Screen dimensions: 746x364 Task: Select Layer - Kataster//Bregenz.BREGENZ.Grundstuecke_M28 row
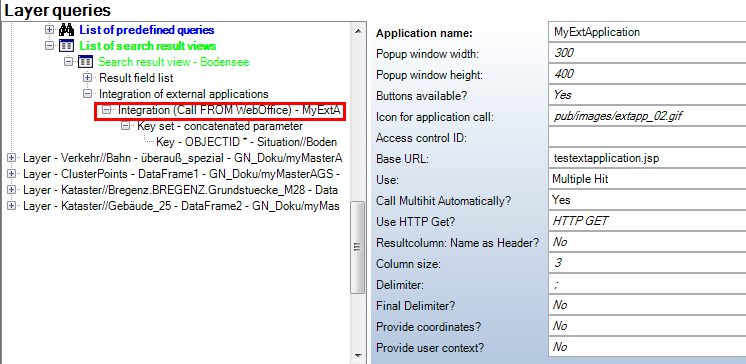pos(180,190)
